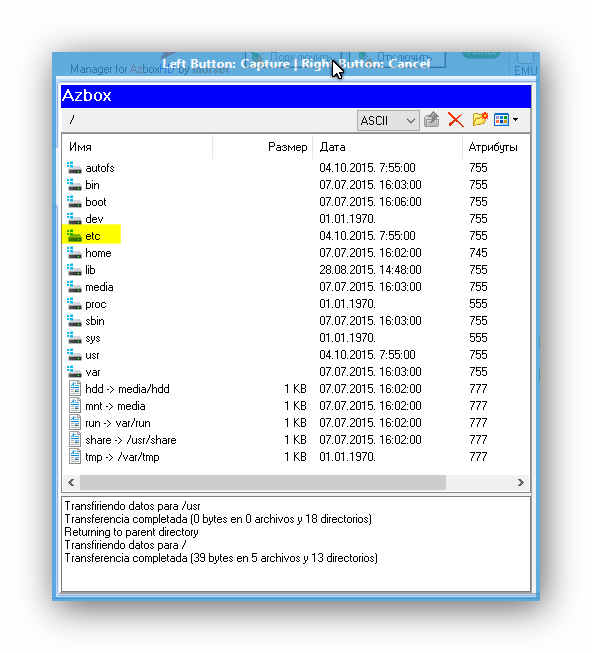Click the 777 attribute of tmp link
Screen dimensions: 592x653
478,457
